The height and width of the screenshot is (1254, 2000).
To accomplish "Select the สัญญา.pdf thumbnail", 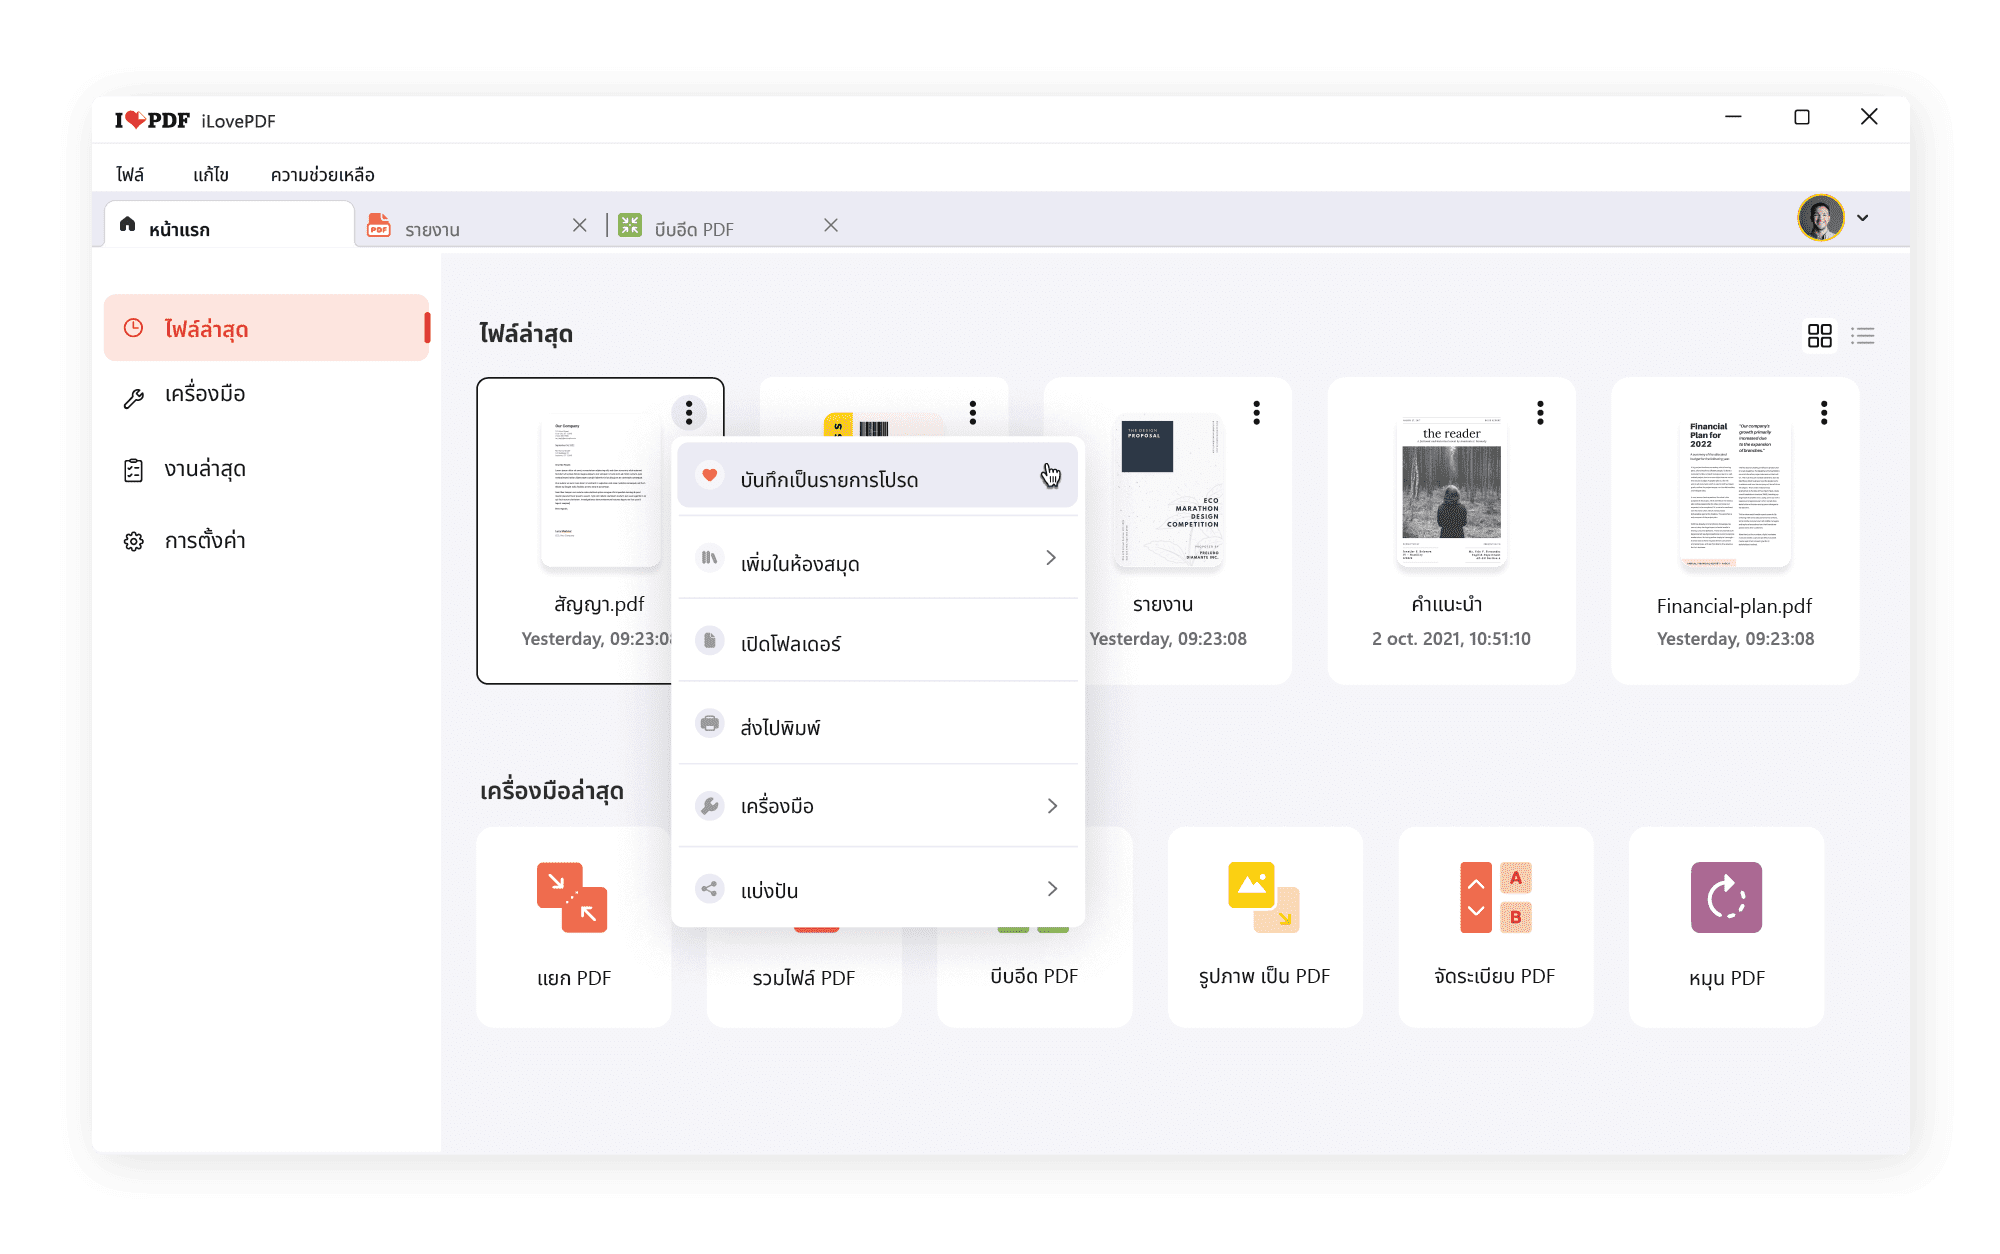I will [x=601, y=491].
